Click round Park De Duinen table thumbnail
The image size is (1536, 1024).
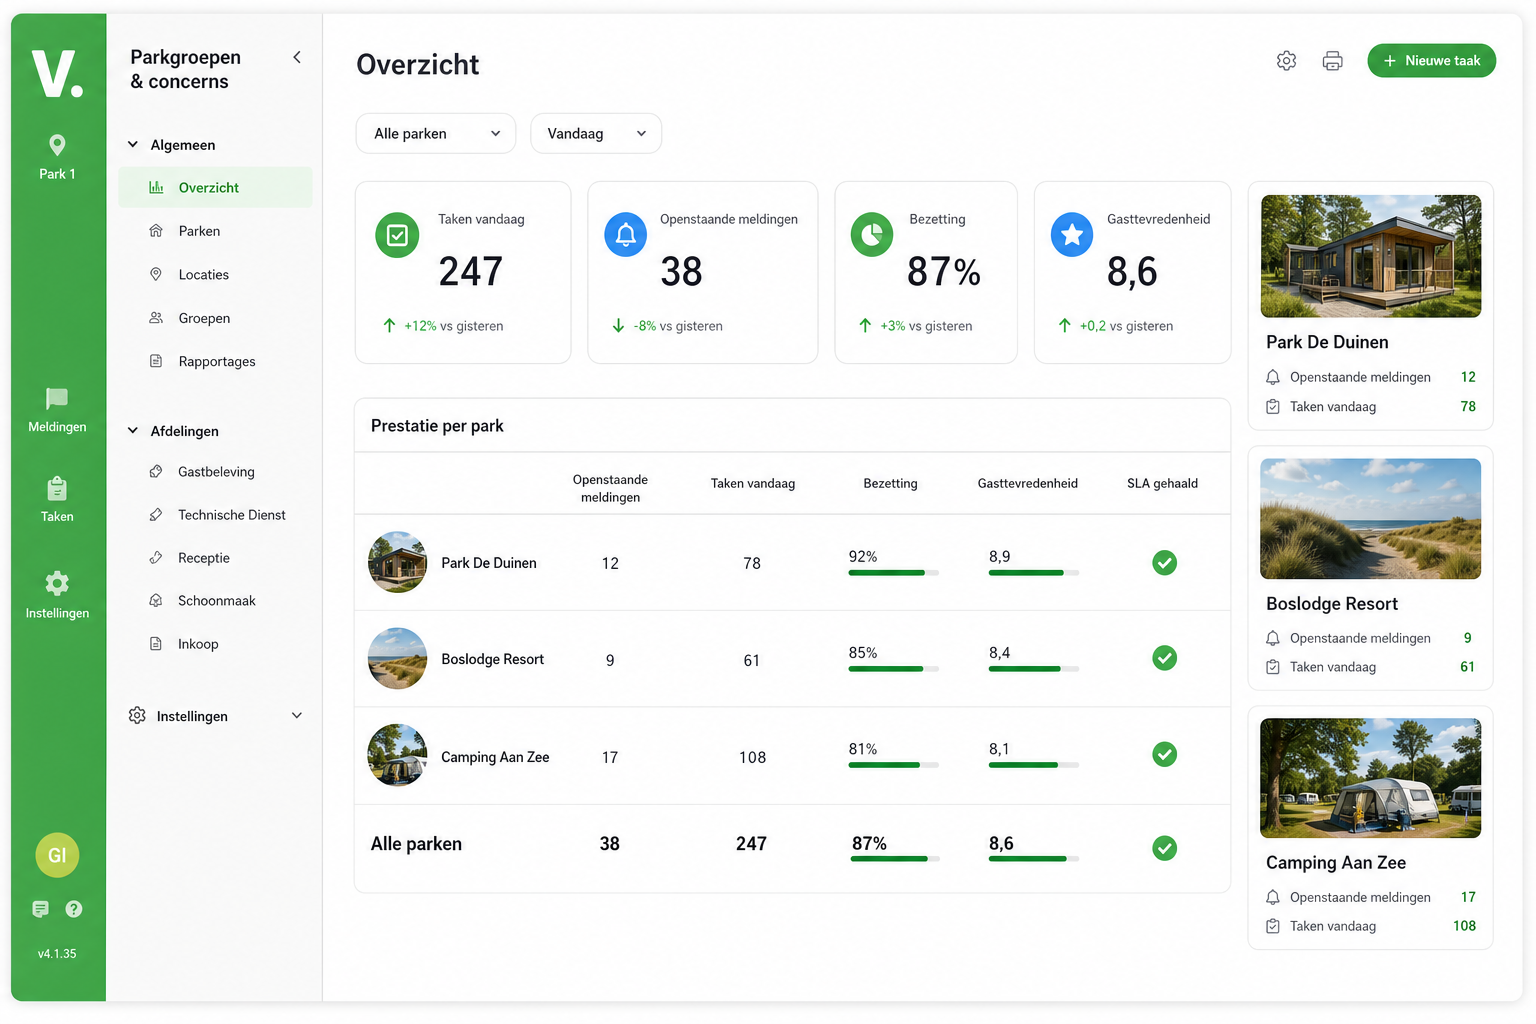(x=398, y=562)
